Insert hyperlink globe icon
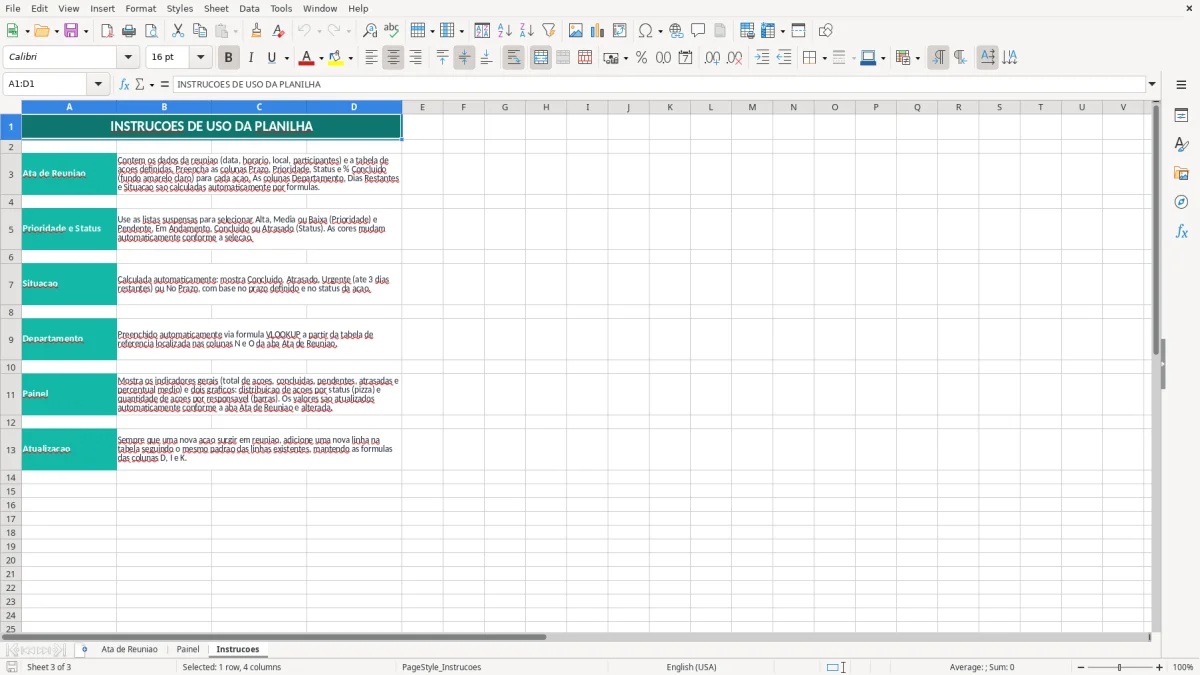 tap(676, 31)
